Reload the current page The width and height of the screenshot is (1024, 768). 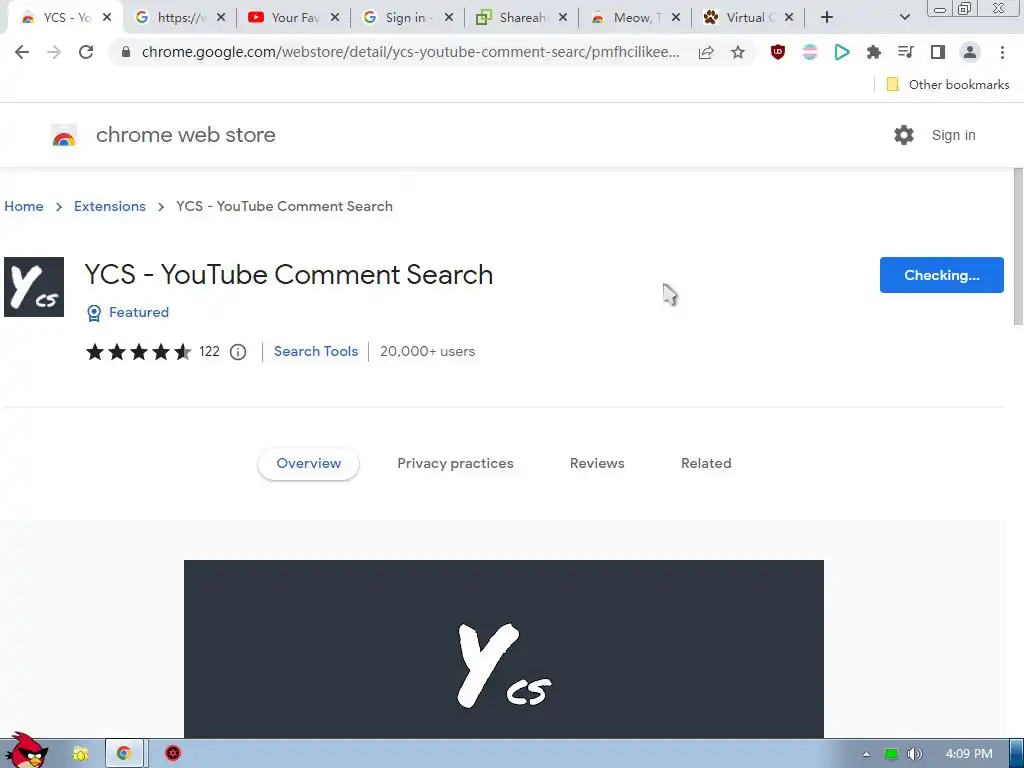[x=86, y=52]
